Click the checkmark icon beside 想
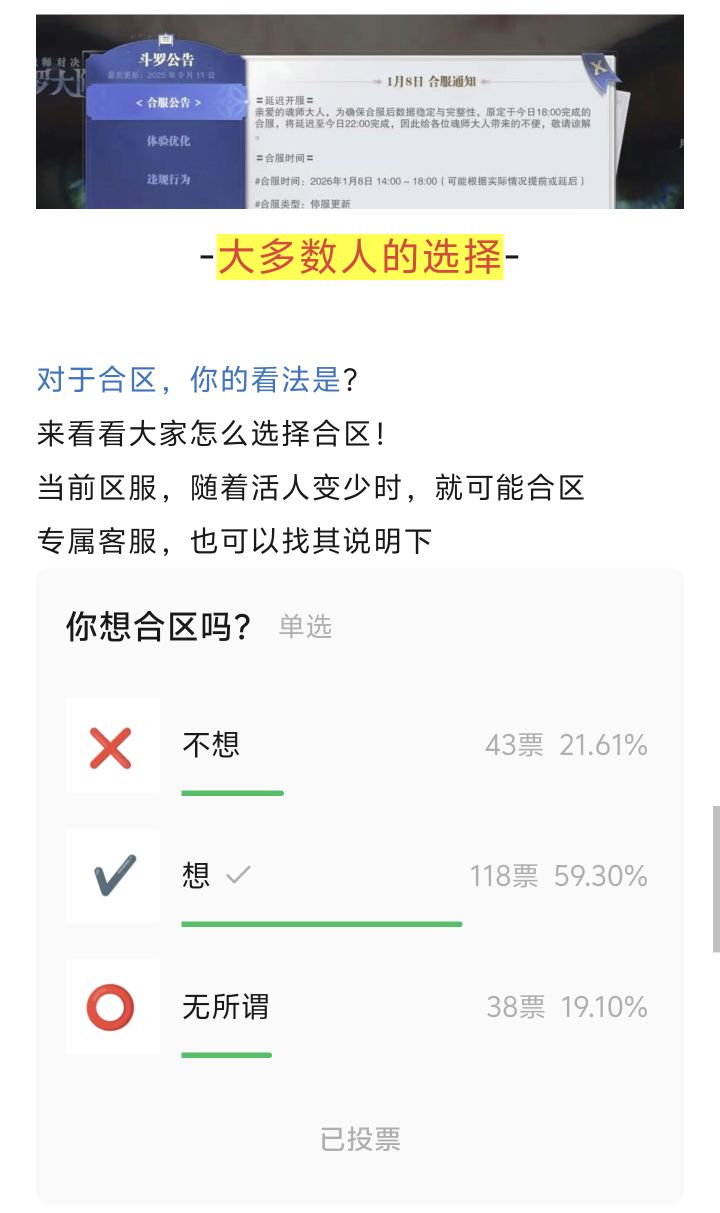This screenshot has width=720, height=1213. [112, 877]
